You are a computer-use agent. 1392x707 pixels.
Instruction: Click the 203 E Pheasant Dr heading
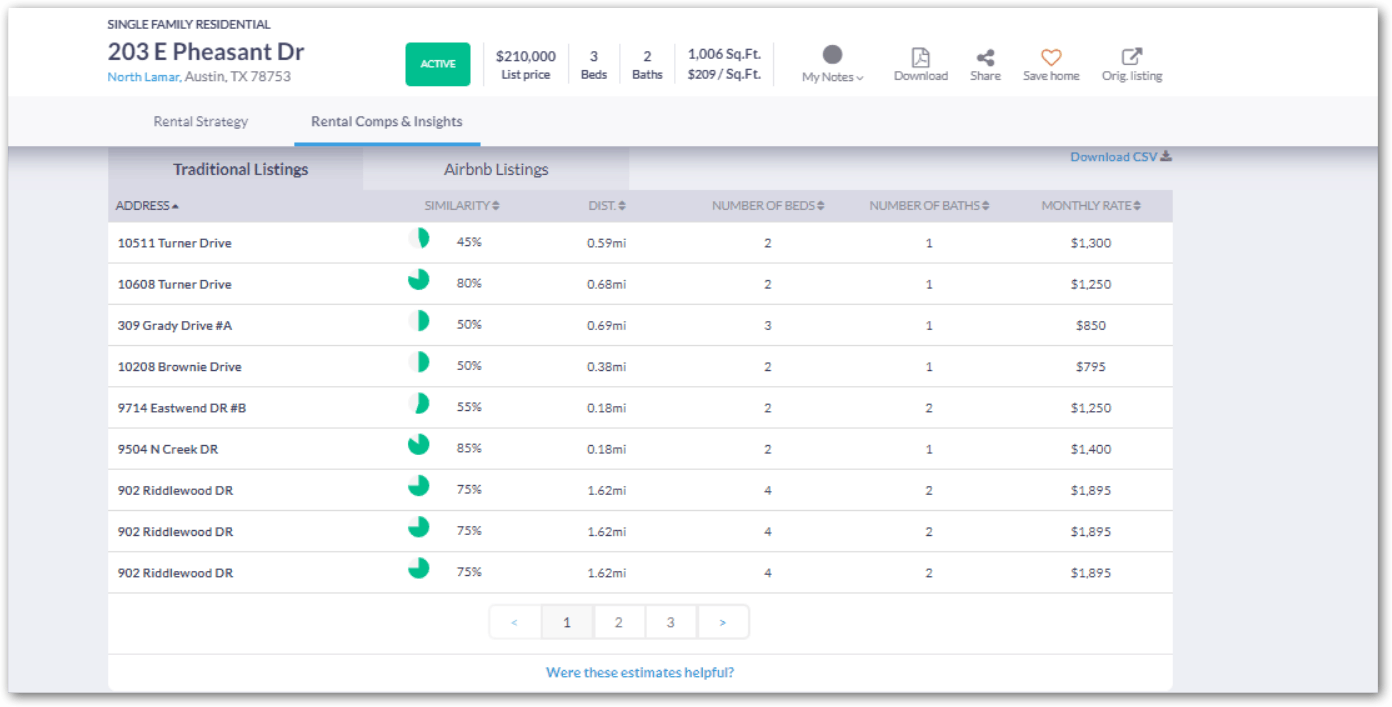(x=206, y=52)
